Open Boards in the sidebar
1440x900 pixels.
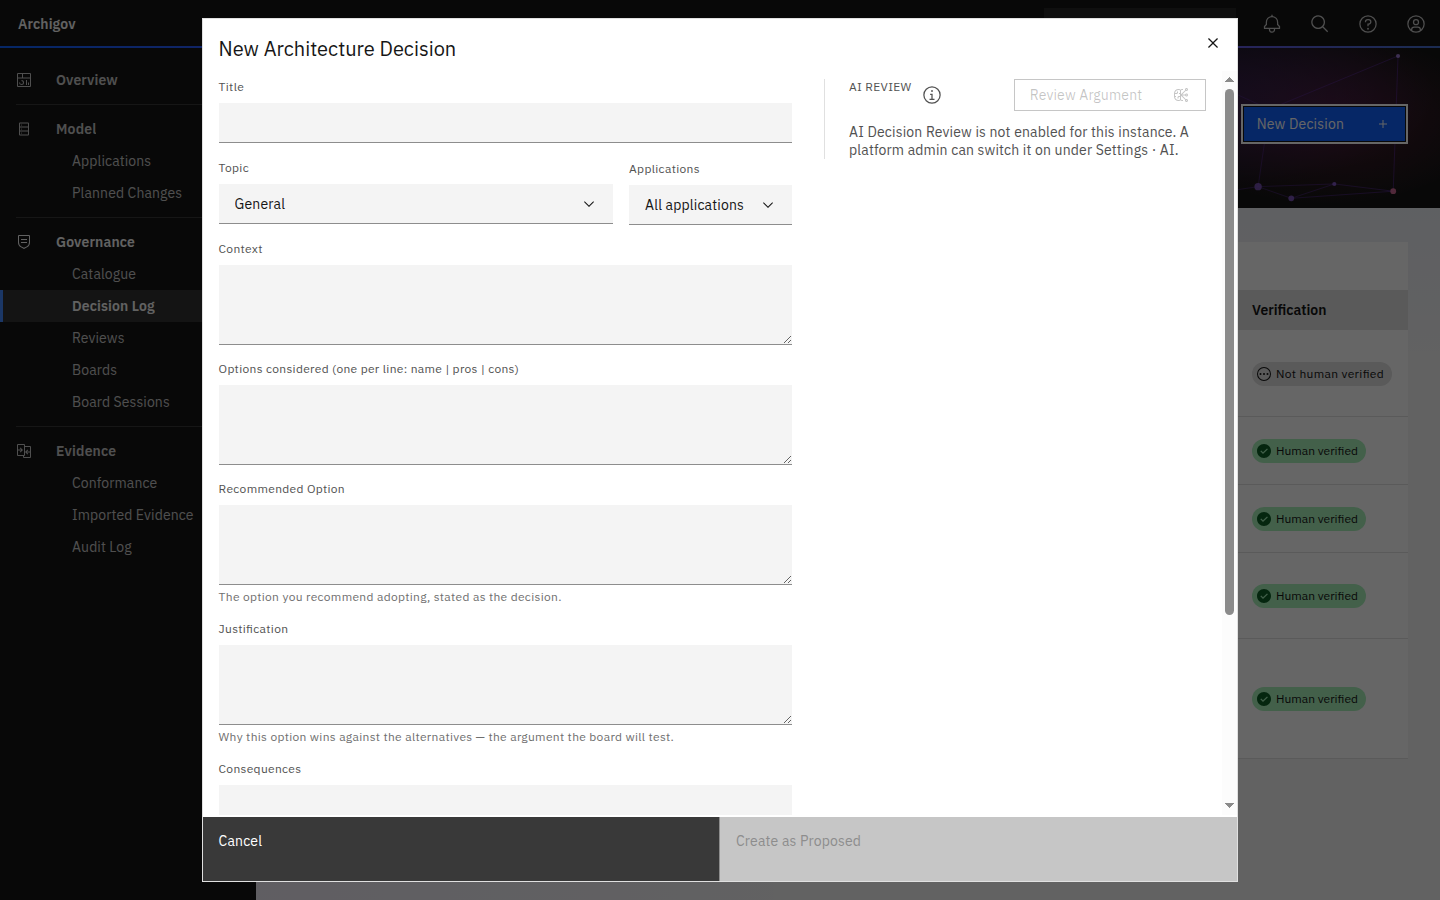point(94,370)
